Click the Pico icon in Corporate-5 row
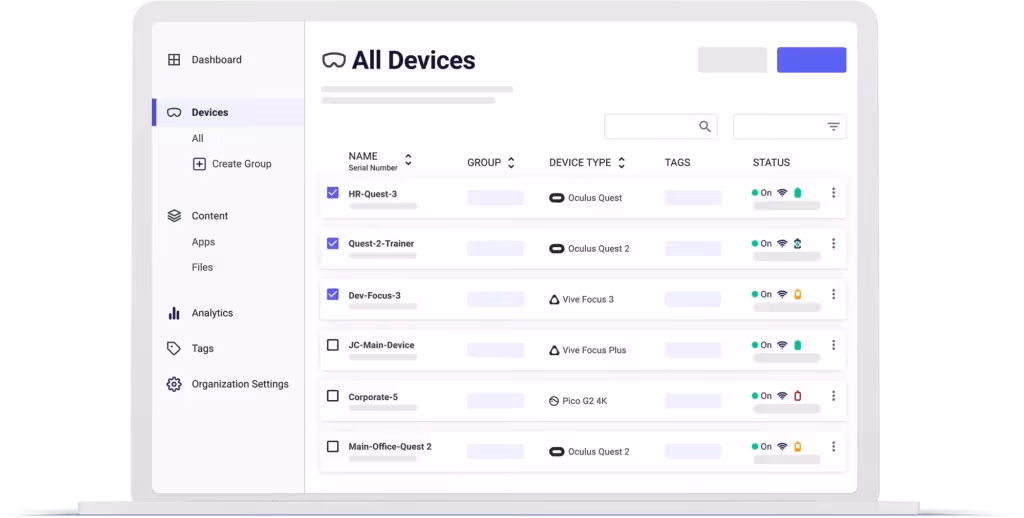The width and height of the screenshot is (1024, 518). (554, 401)
